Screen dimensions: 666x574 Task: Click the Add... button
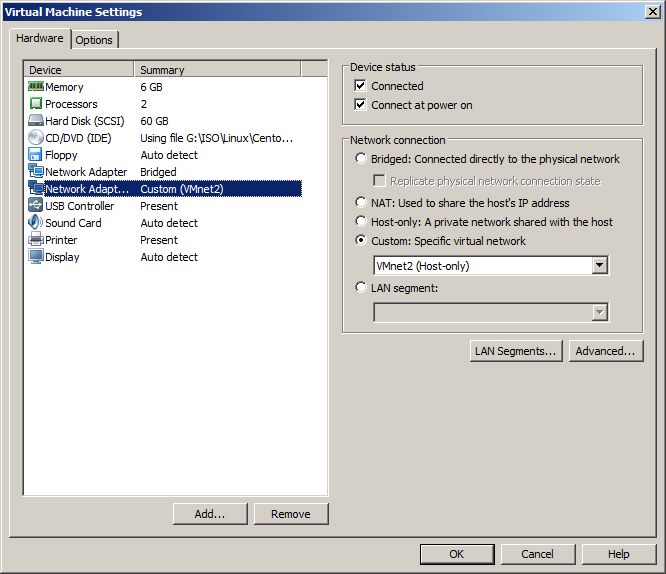tap(209, 514)
